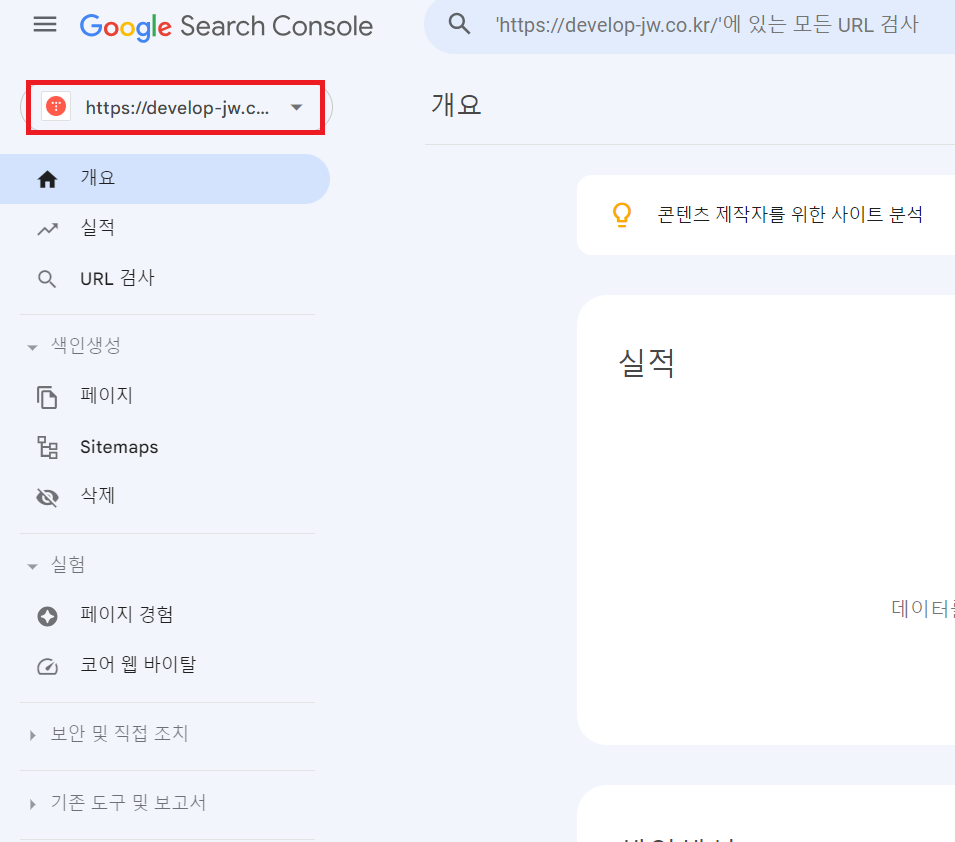This screenshot has height=842, width=955.
Task: Expand the 기존 도구 및 보고서 section
Action: click(x=32, y=804)
